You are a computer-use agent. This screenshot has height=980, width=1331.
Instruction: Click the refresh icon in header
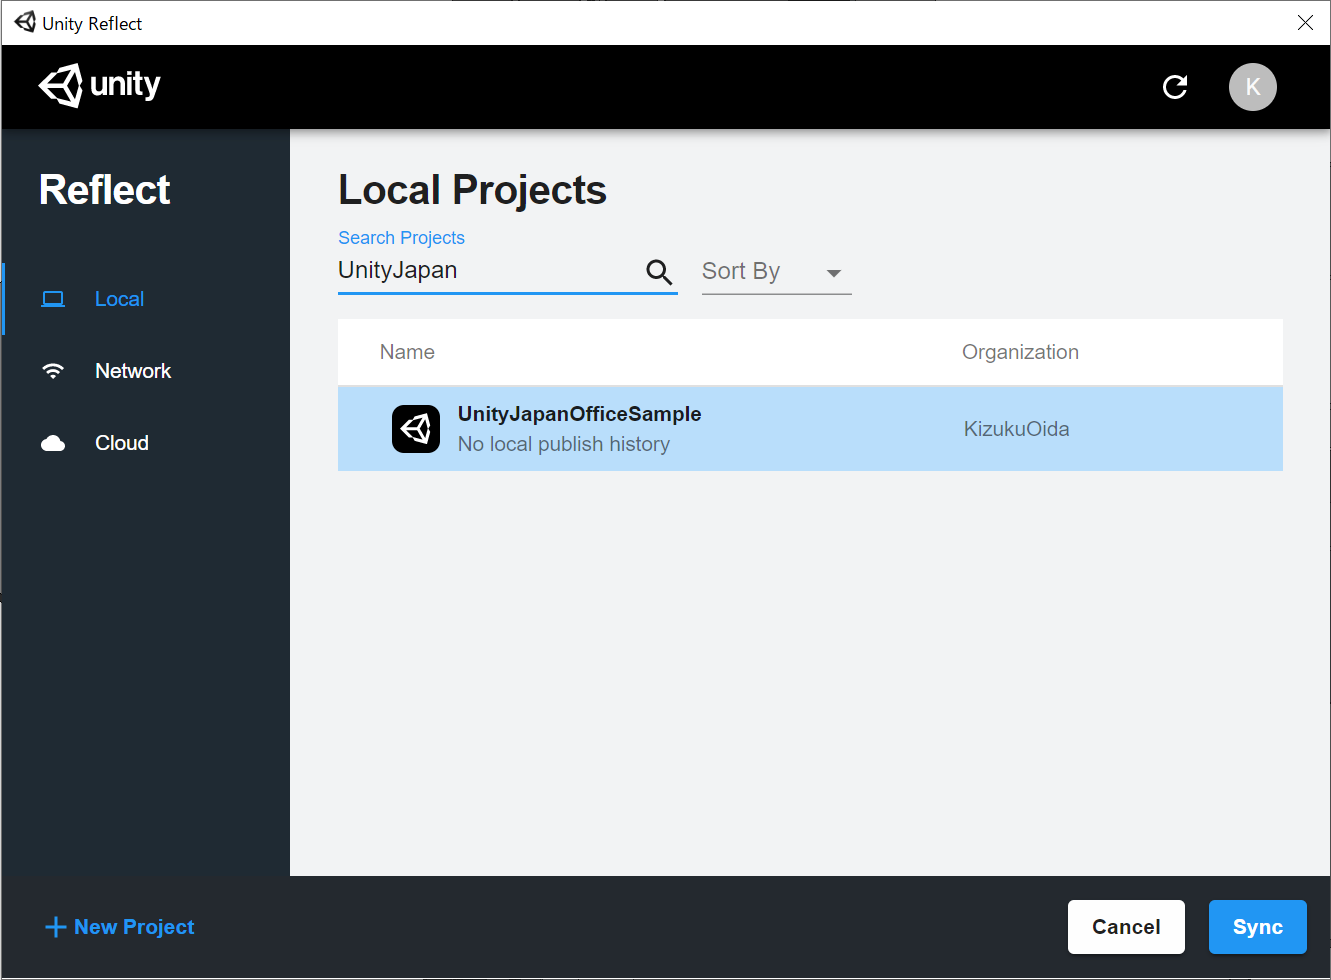[x=1175, y=87]
